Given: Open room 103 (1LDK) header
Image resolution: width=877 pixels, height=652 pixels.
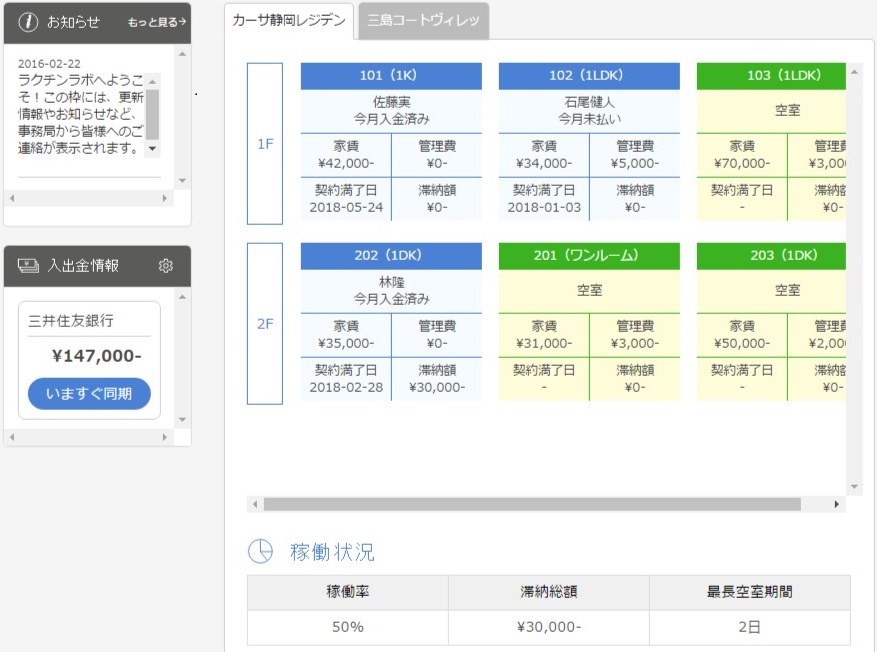Looking at the screenshot, I should (x=771, y=75).
